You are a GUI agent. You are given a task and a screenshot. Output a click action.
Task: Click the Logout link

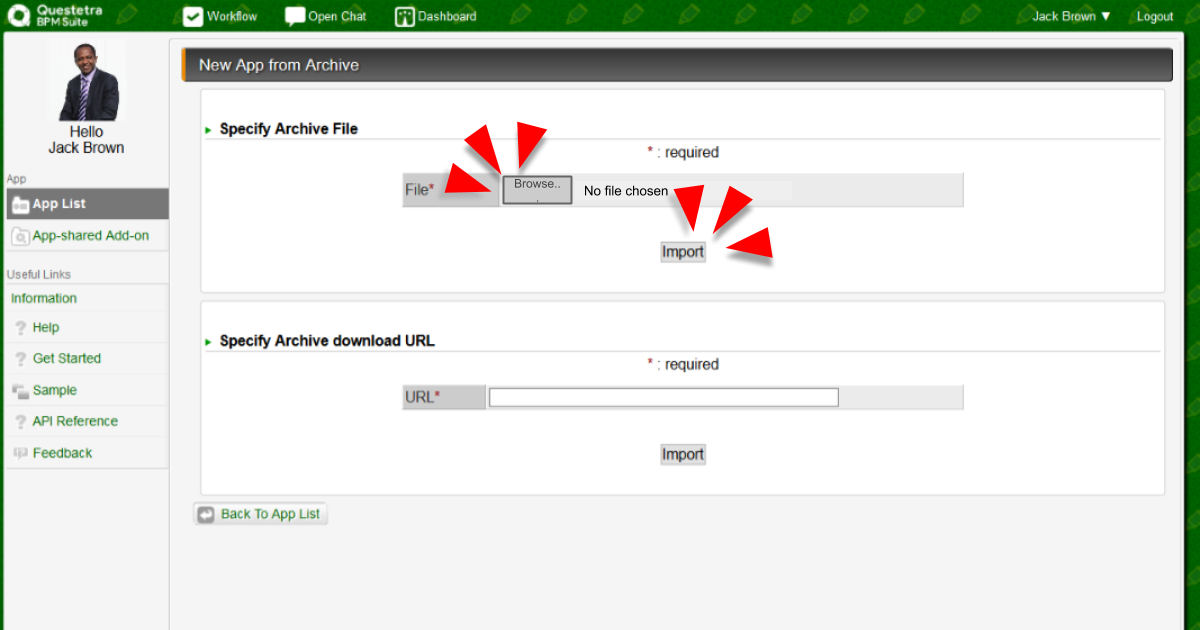click(x=1155, y=17)
